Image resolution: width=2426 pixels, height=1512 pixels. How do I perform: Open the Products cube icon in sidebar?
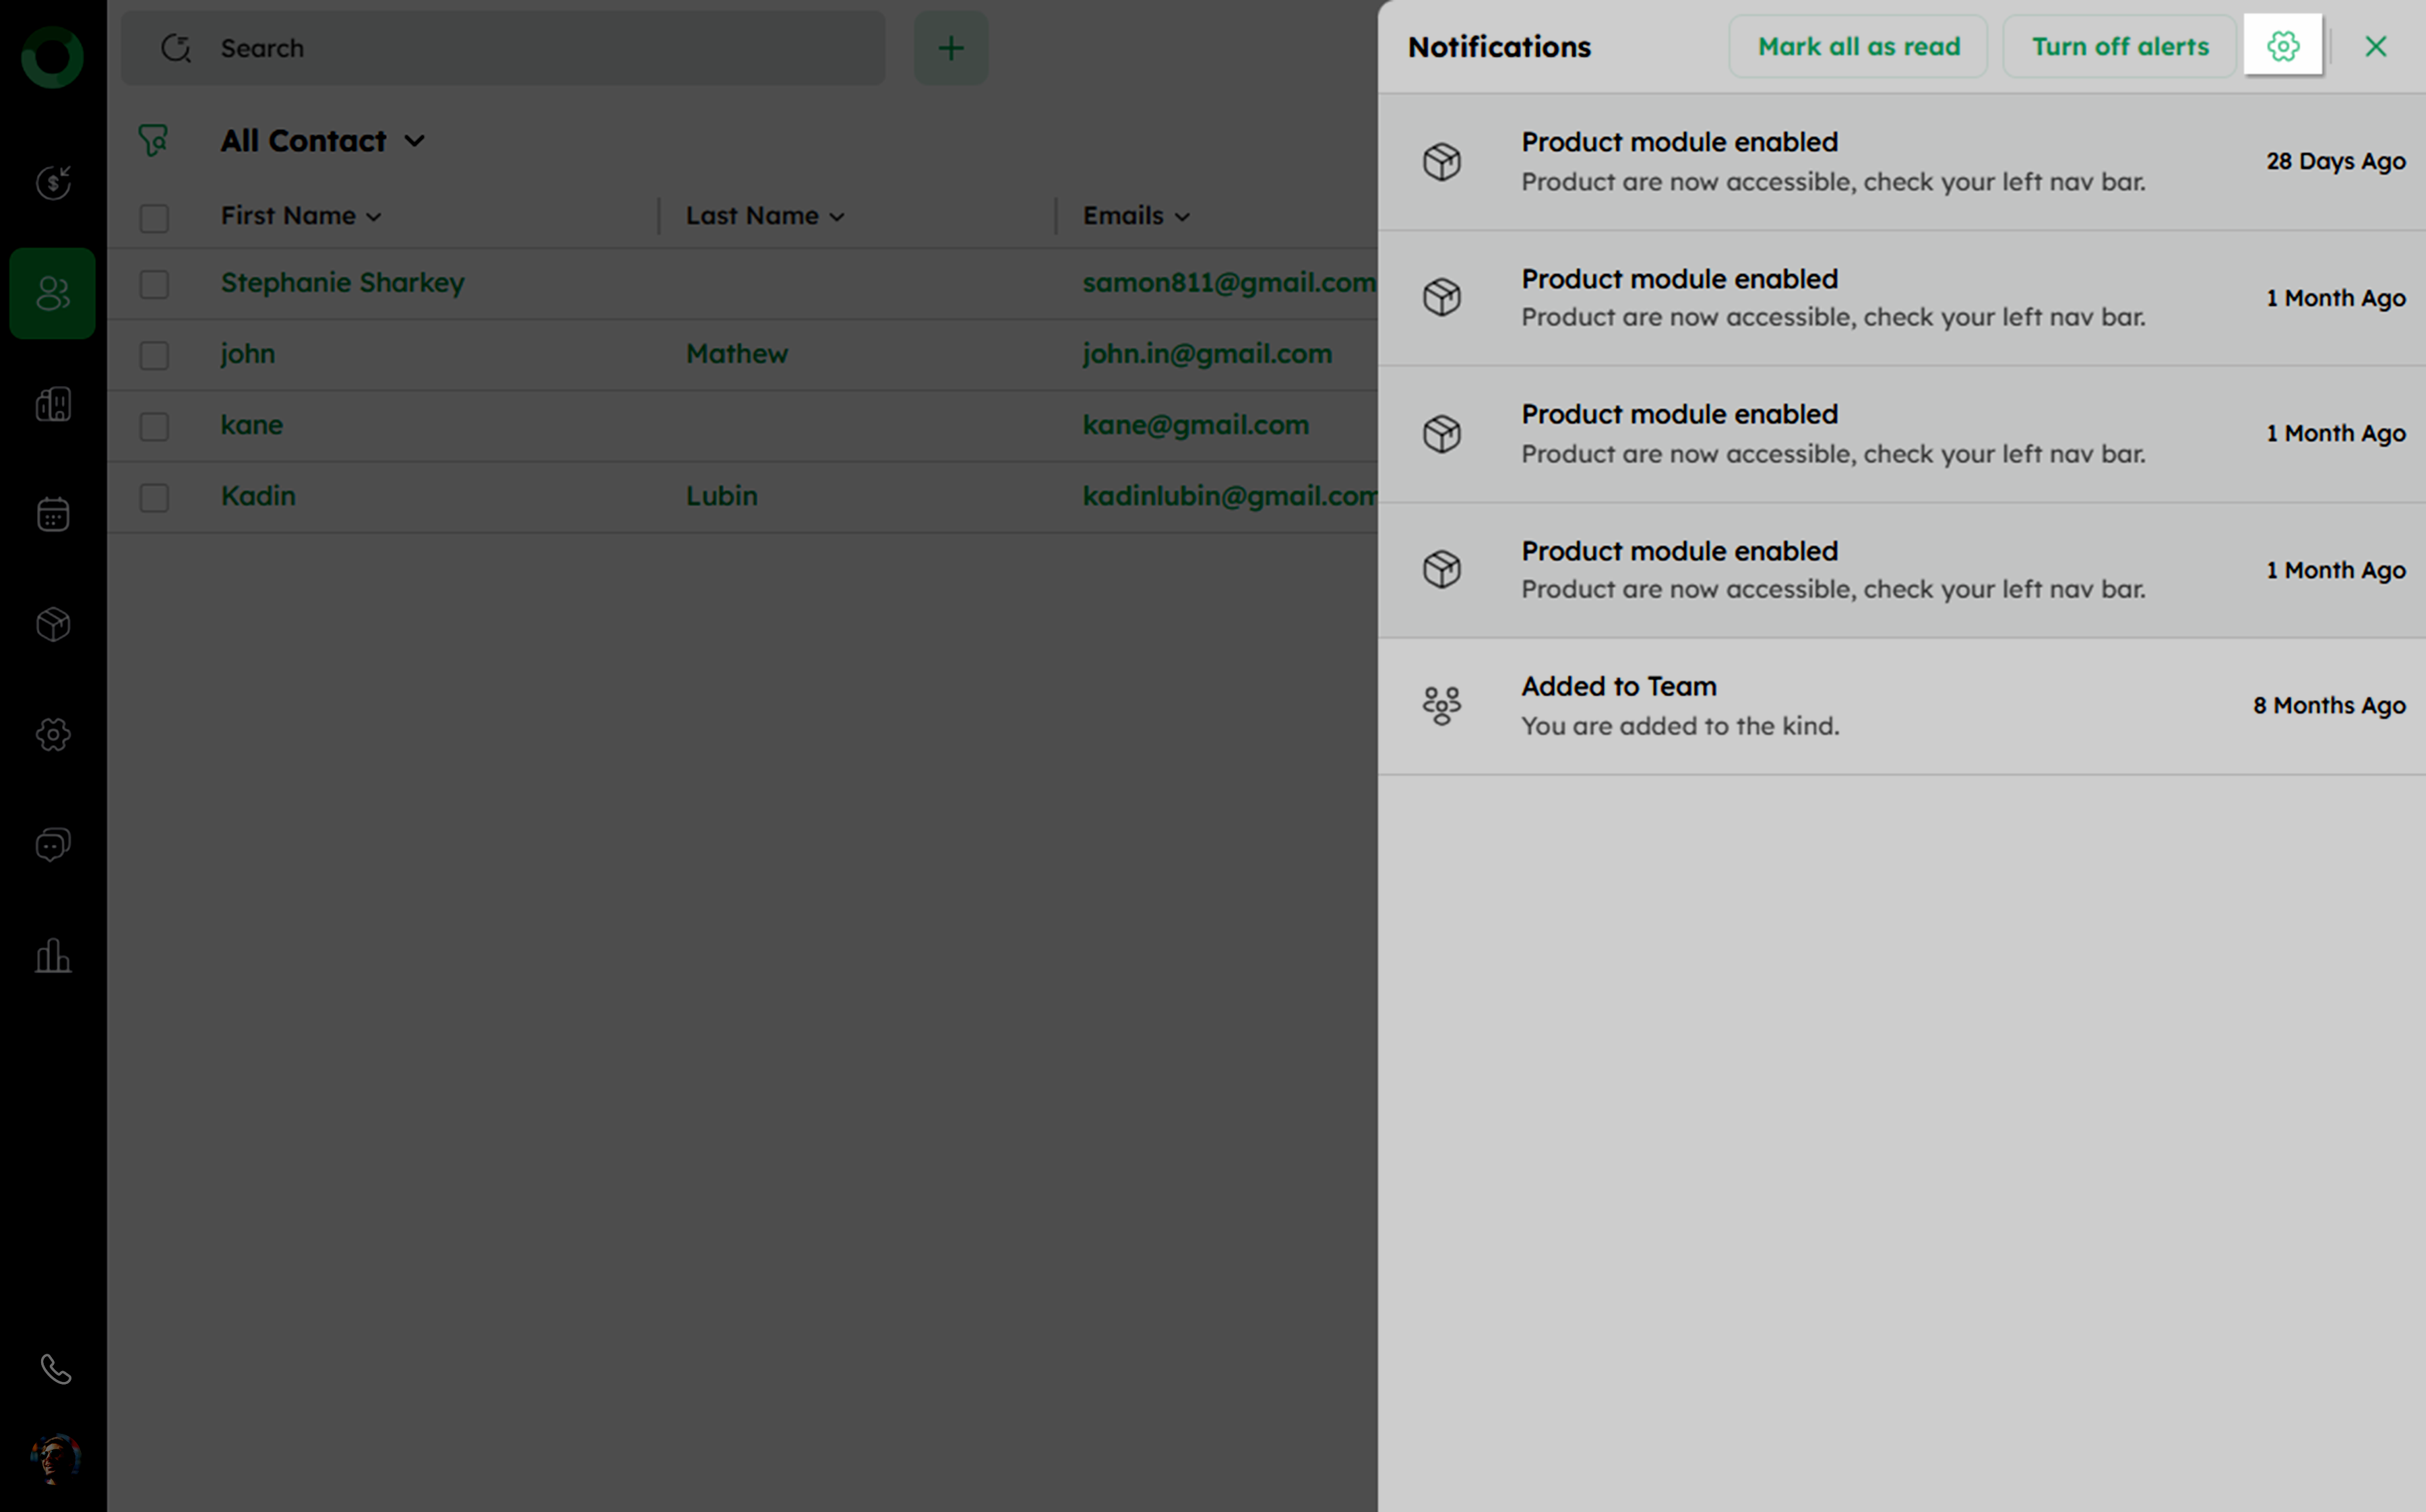[x=53, y=625]
